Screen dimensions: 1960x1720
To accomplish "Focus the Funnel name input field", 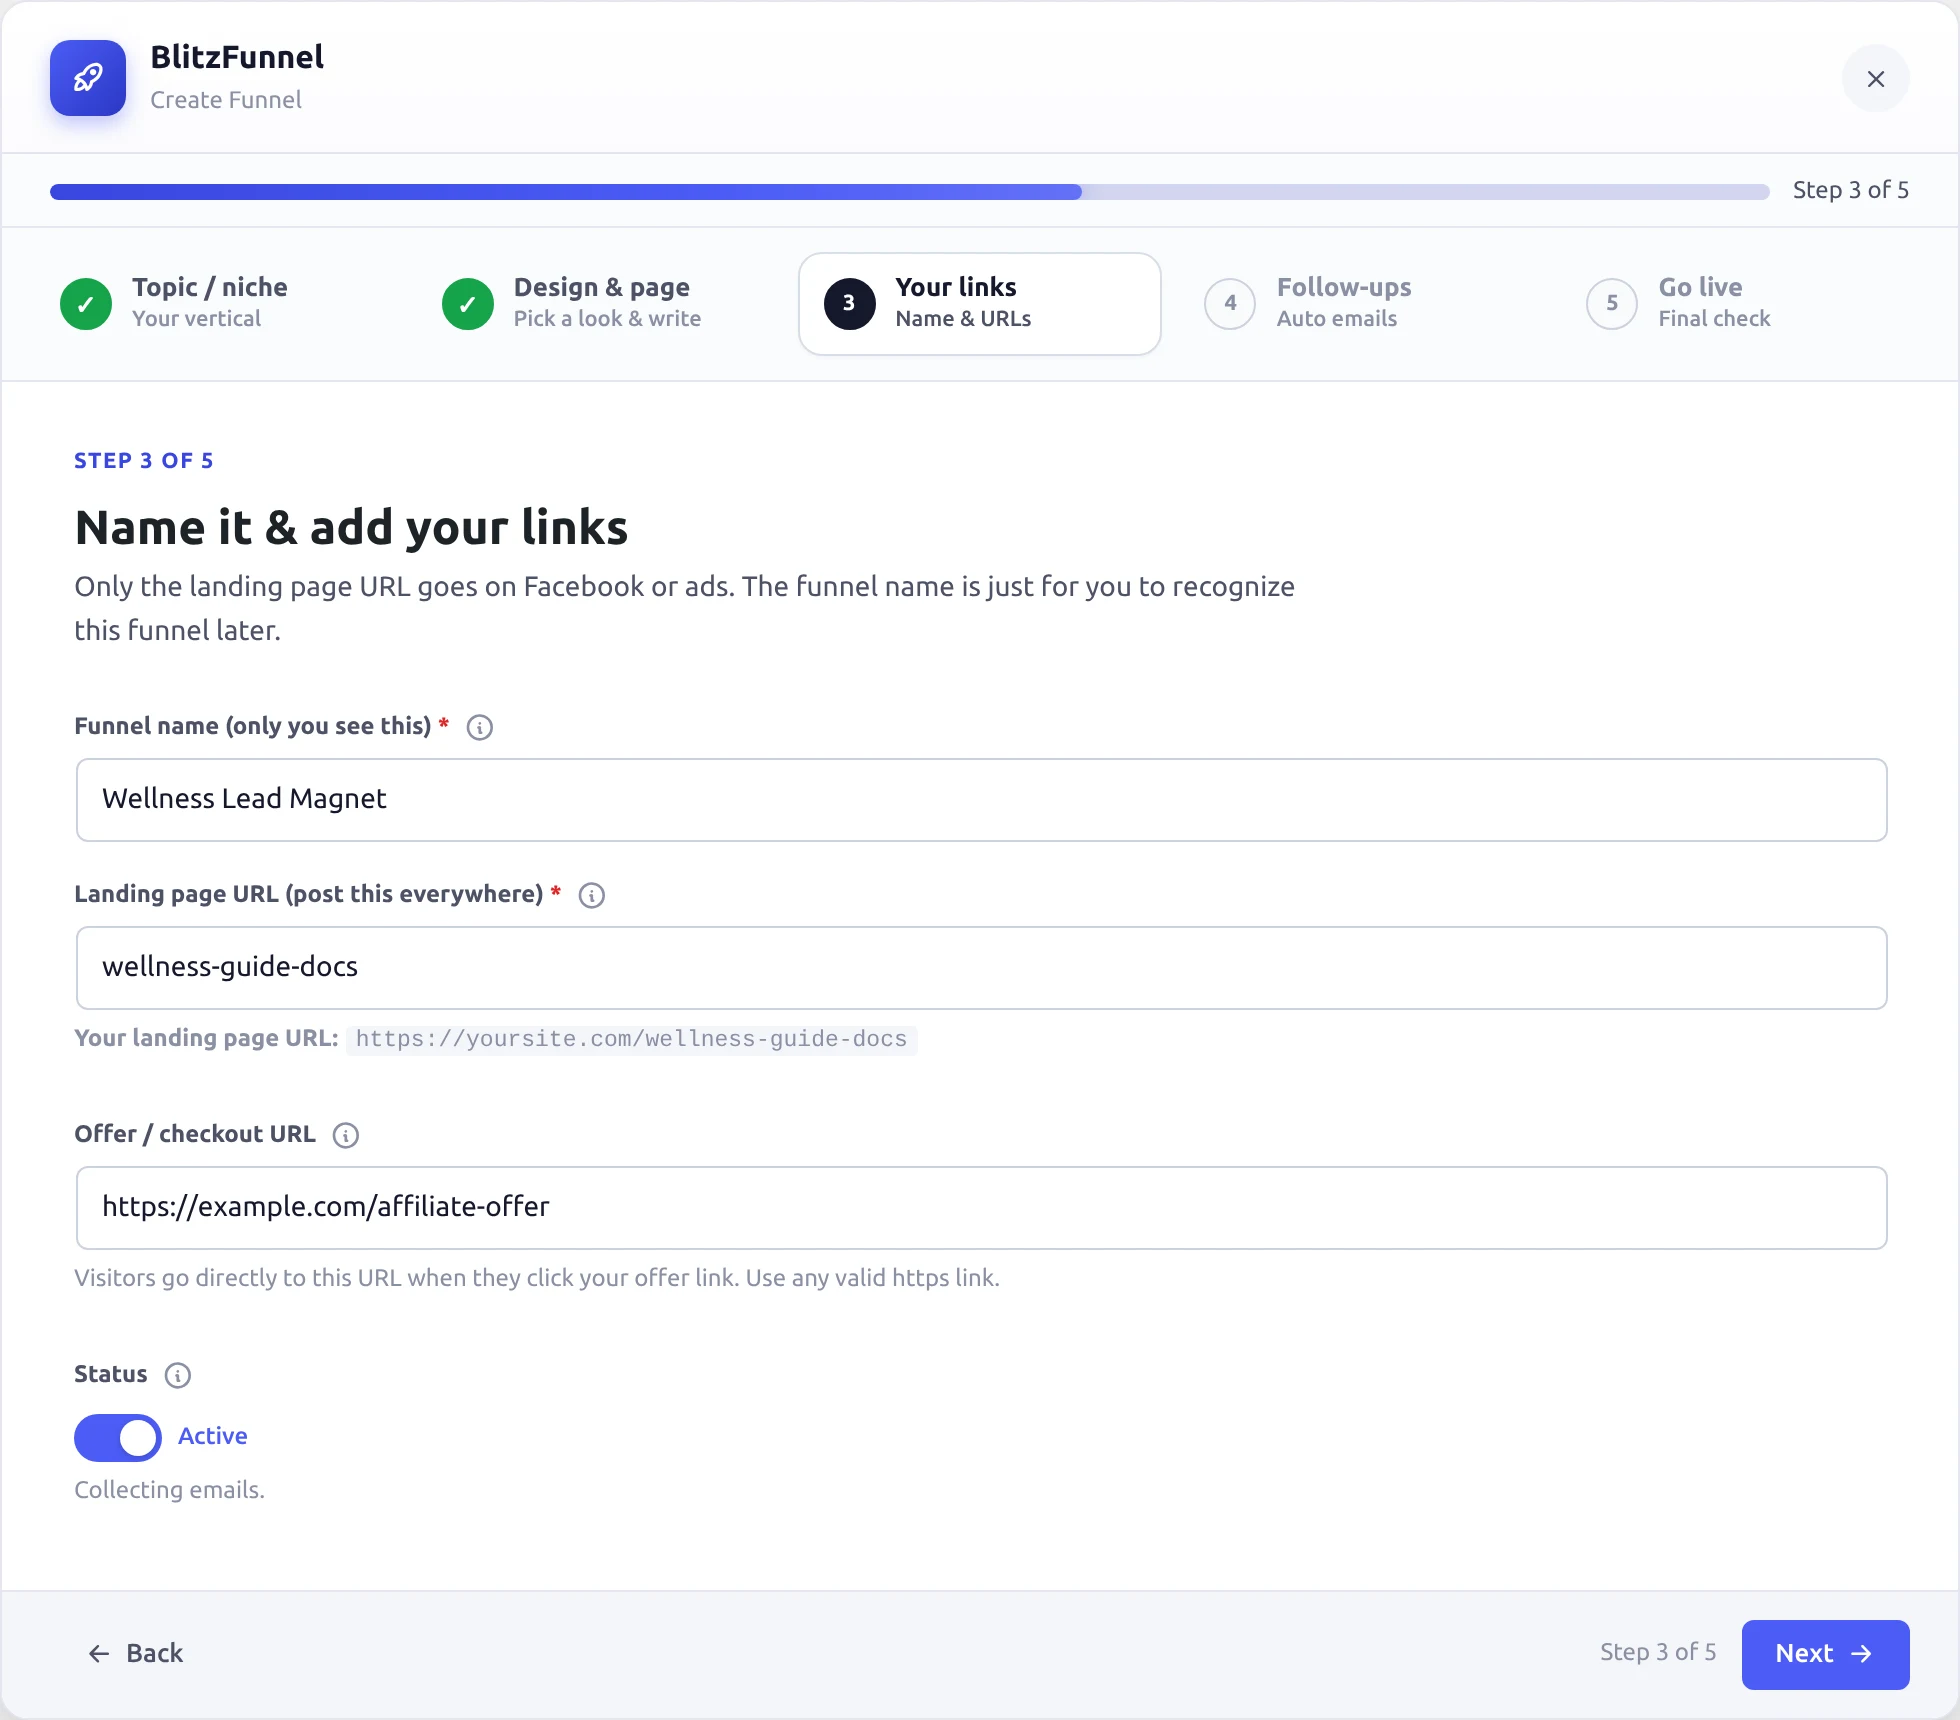I will click(982, 800).
